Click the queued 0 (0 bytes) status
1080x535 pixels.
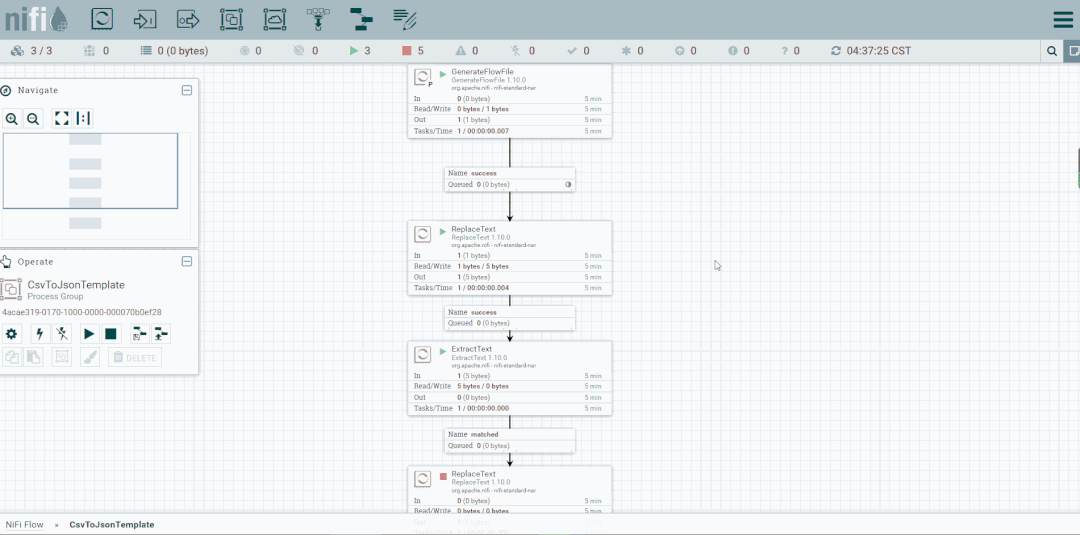174,51
